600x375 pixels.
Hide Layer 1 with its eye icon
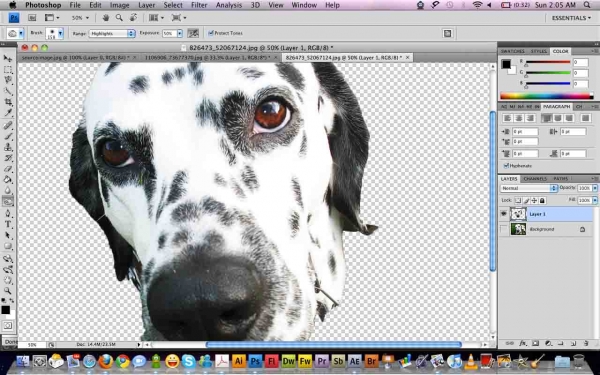point(504,214)
